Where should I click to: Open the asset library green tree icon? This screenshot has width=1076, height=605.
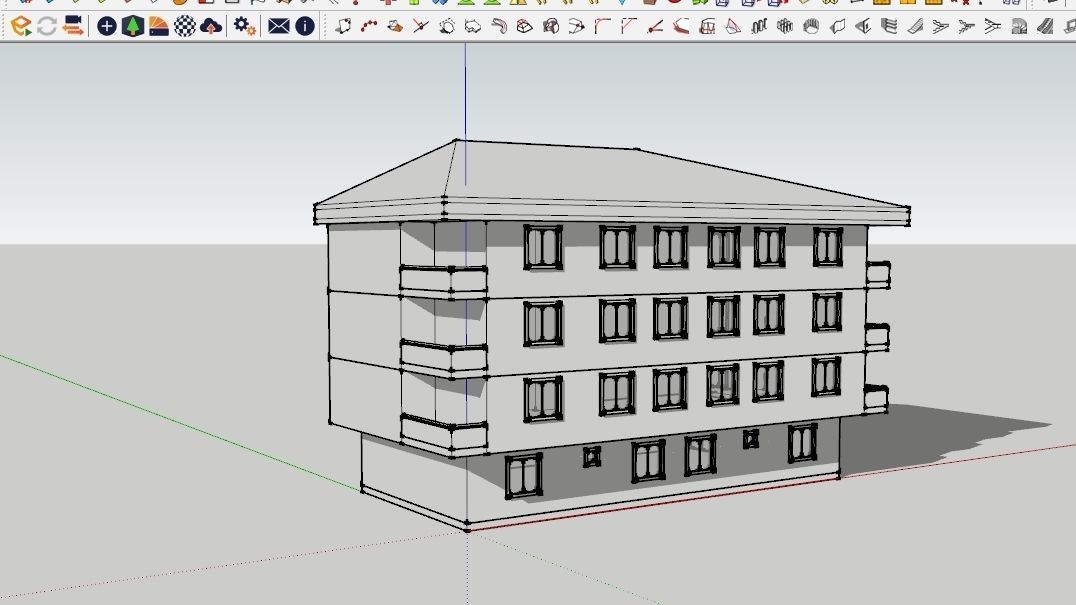132,26
